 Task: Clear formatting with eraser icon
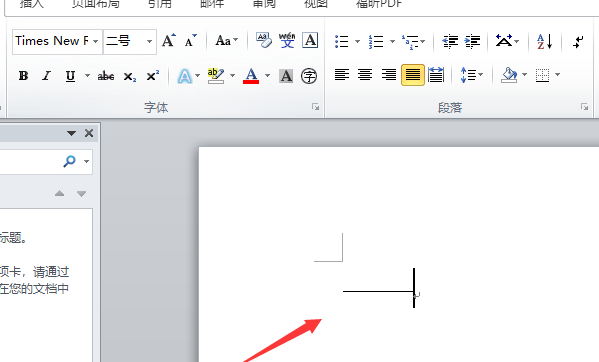tap(264, 40)
